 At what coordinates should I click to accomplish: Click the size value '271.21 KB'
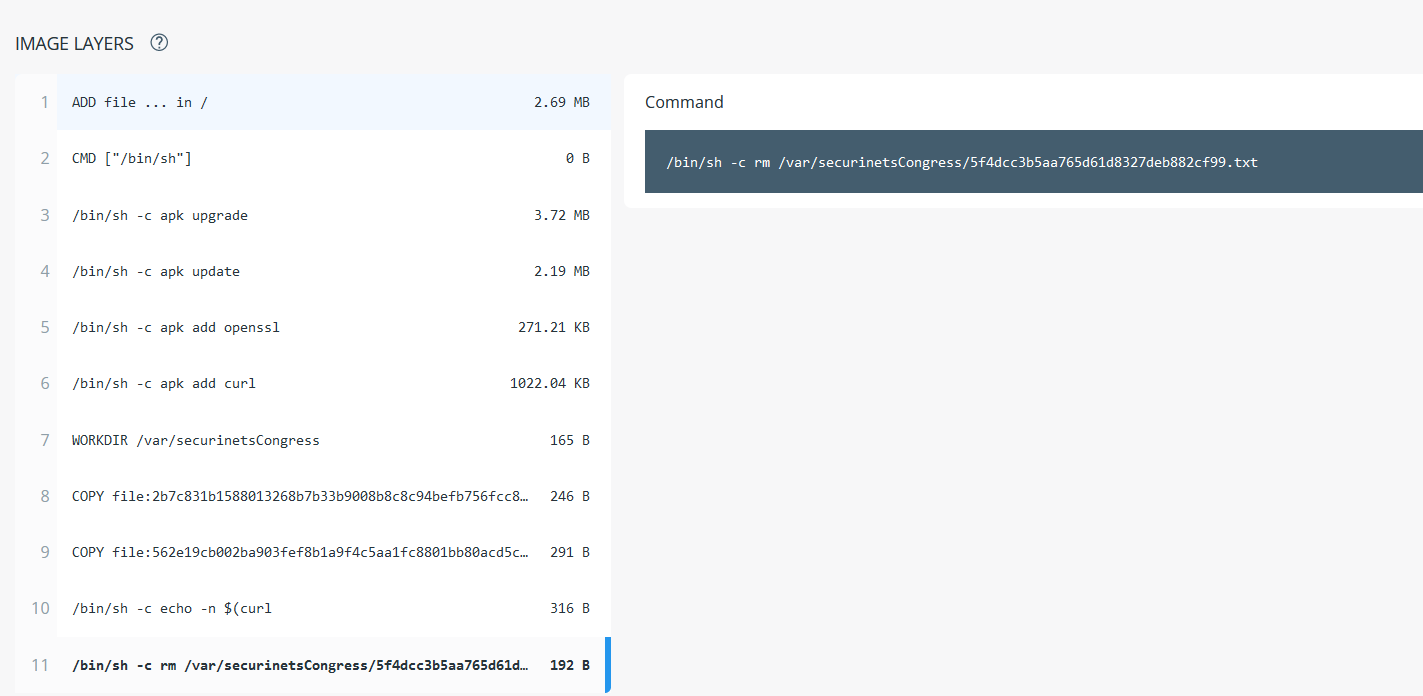(553, 326)
